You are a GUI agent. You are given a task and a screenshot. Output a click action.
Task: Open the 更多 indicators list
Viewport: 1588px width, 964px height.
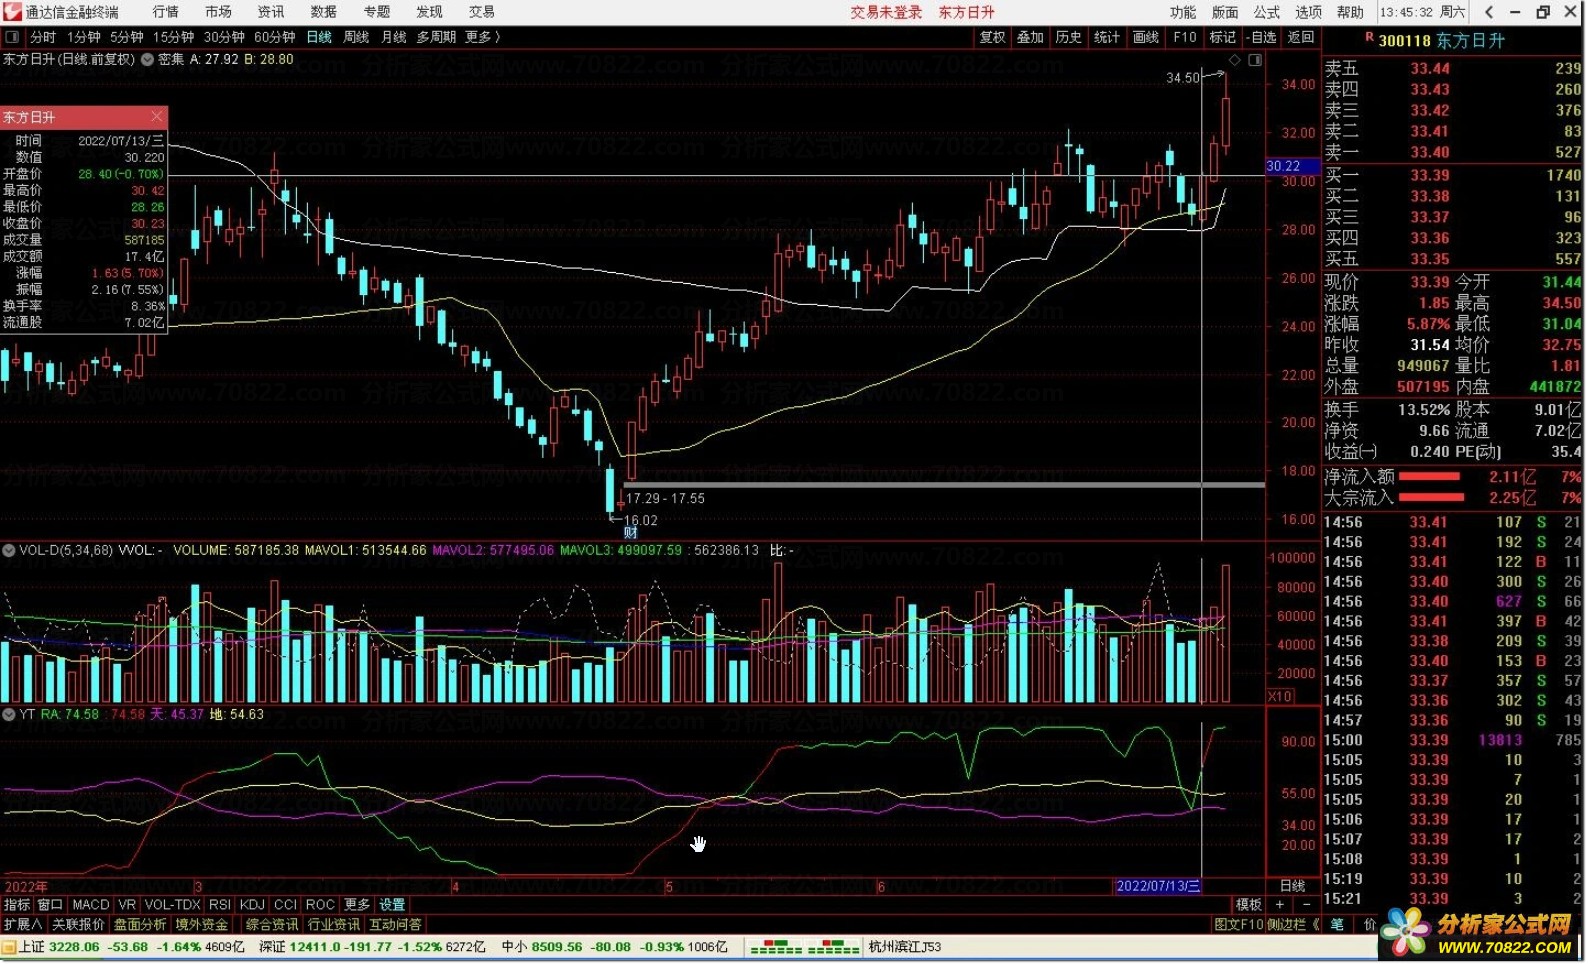(356, 904)
